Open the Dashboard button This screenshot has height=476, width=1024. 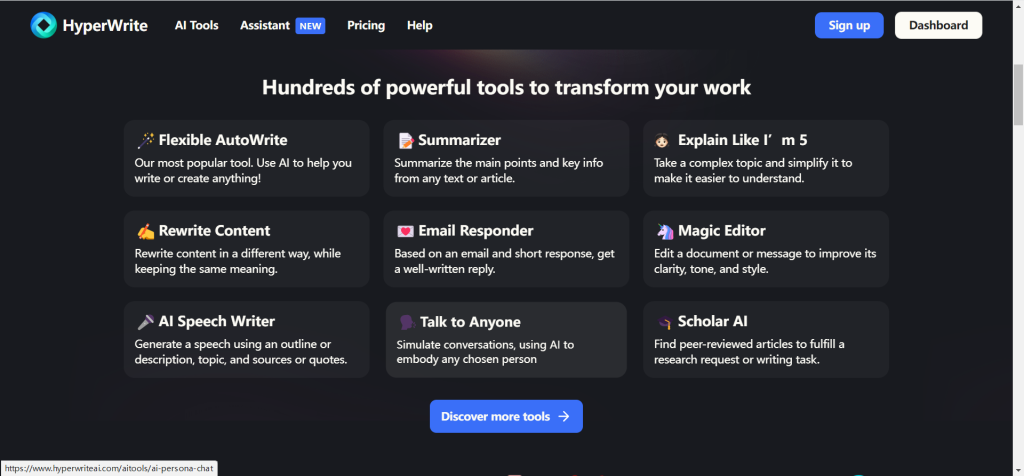(938, 25)
